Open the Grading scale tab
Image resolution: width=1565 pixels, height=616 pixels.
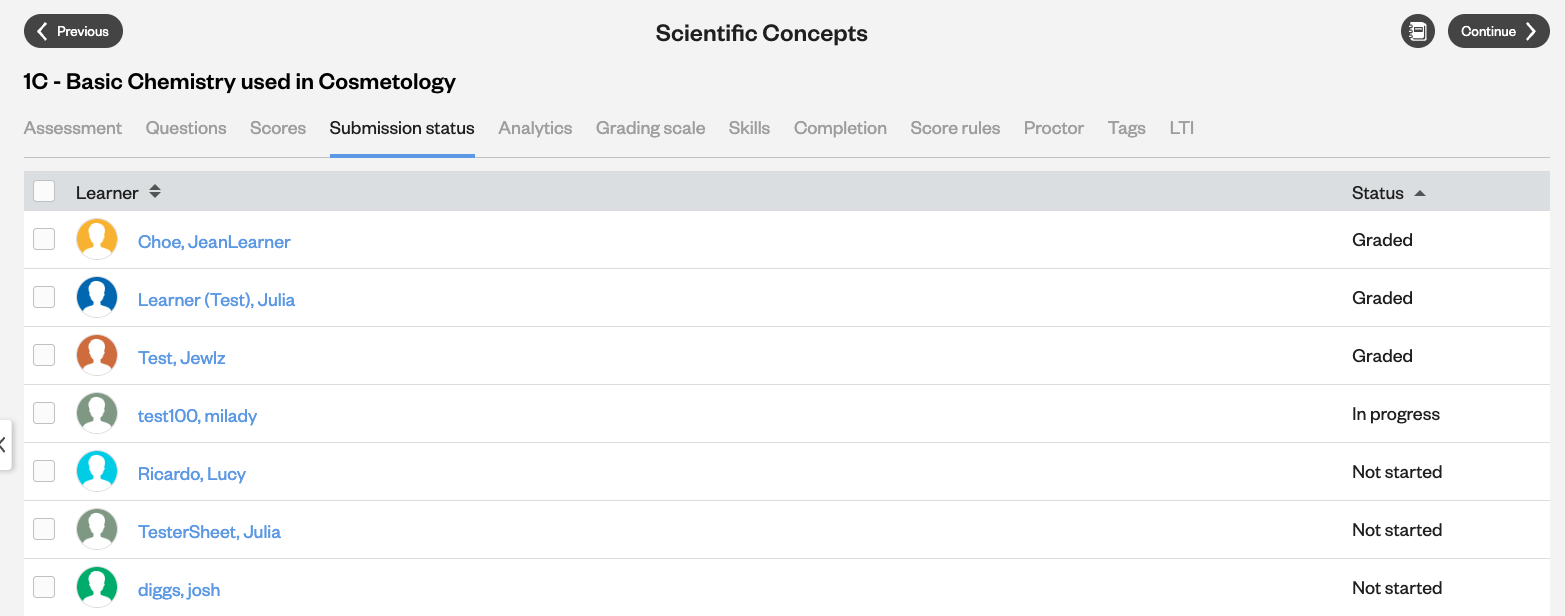click(651, 128)
